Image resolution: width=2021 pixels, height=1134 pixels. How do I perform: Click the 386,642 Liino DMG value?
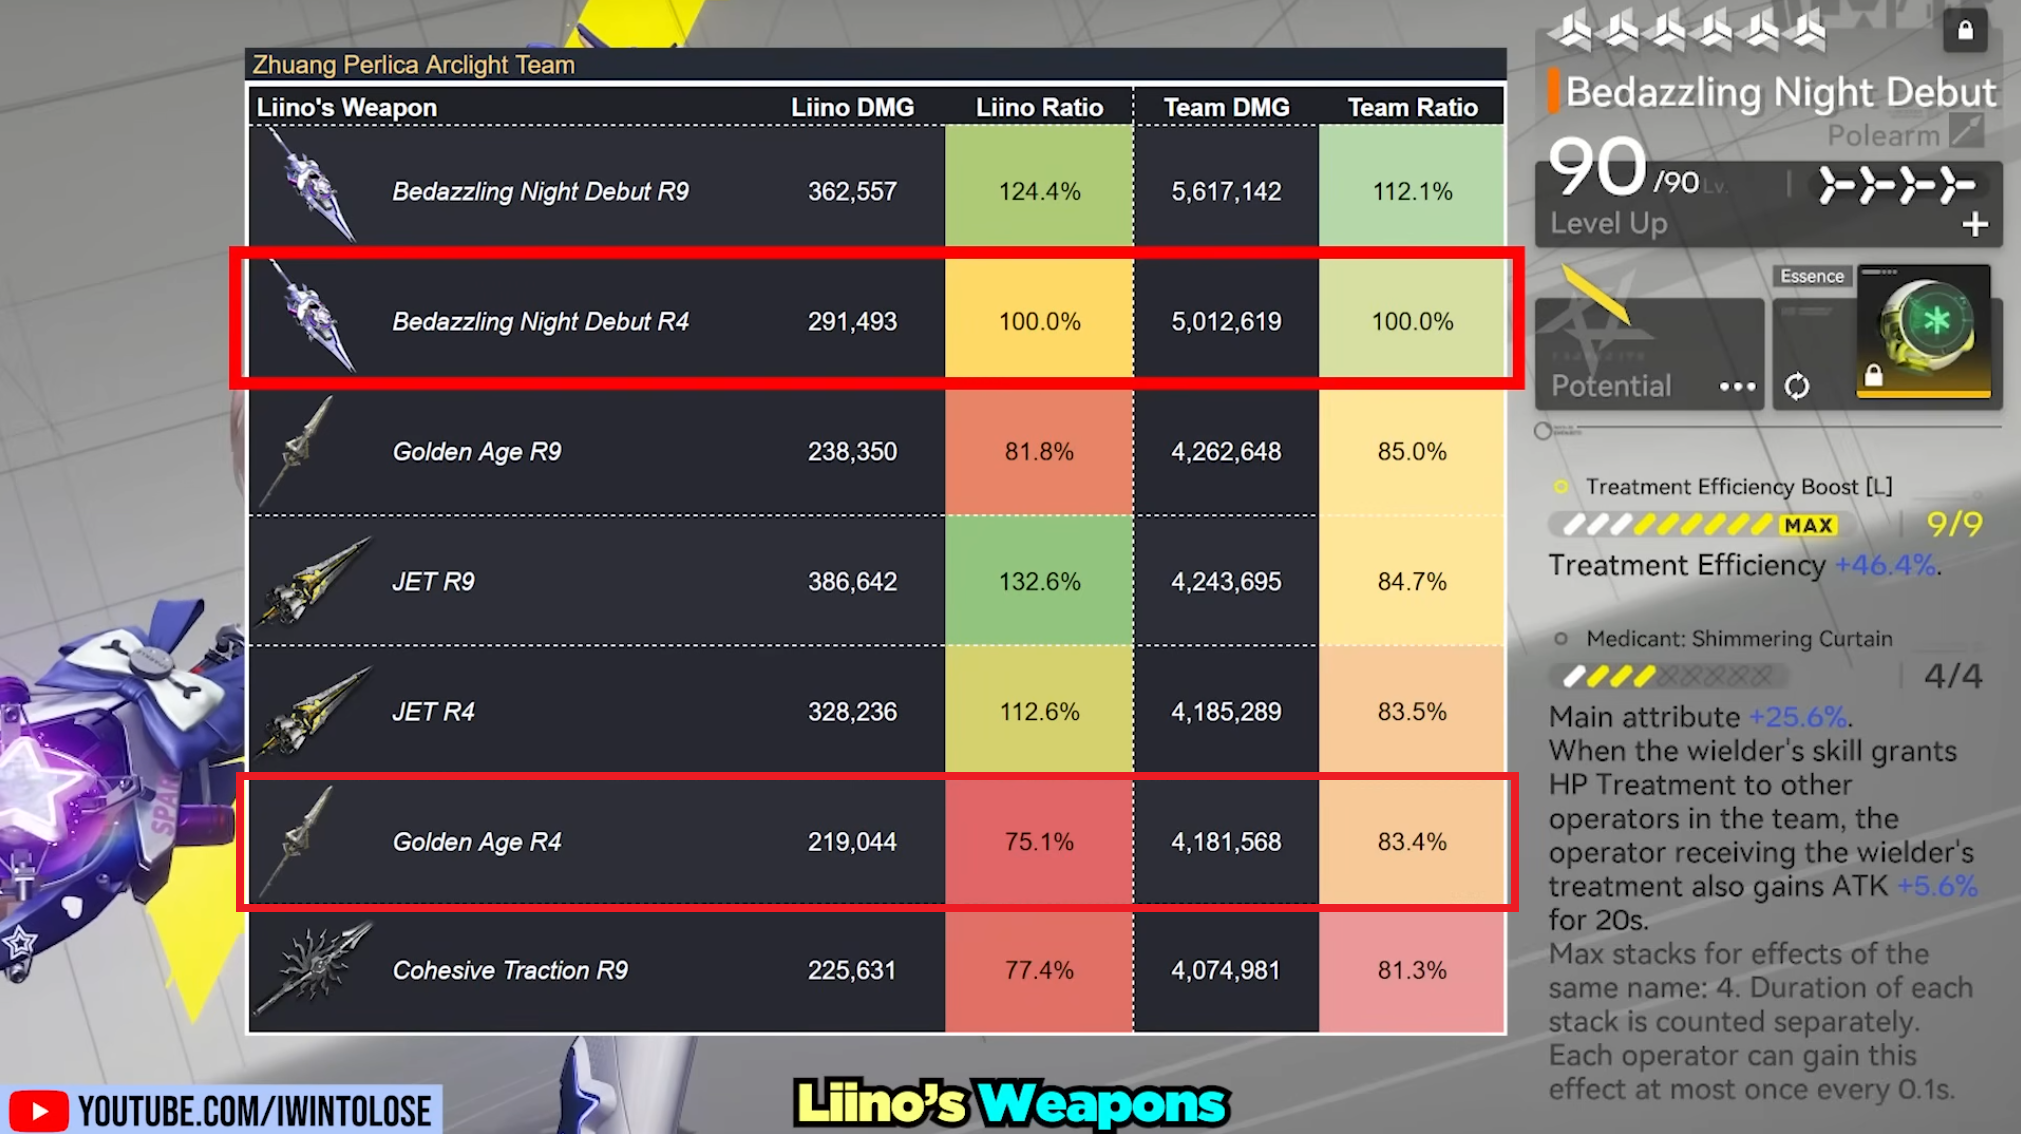click(852, 581)
